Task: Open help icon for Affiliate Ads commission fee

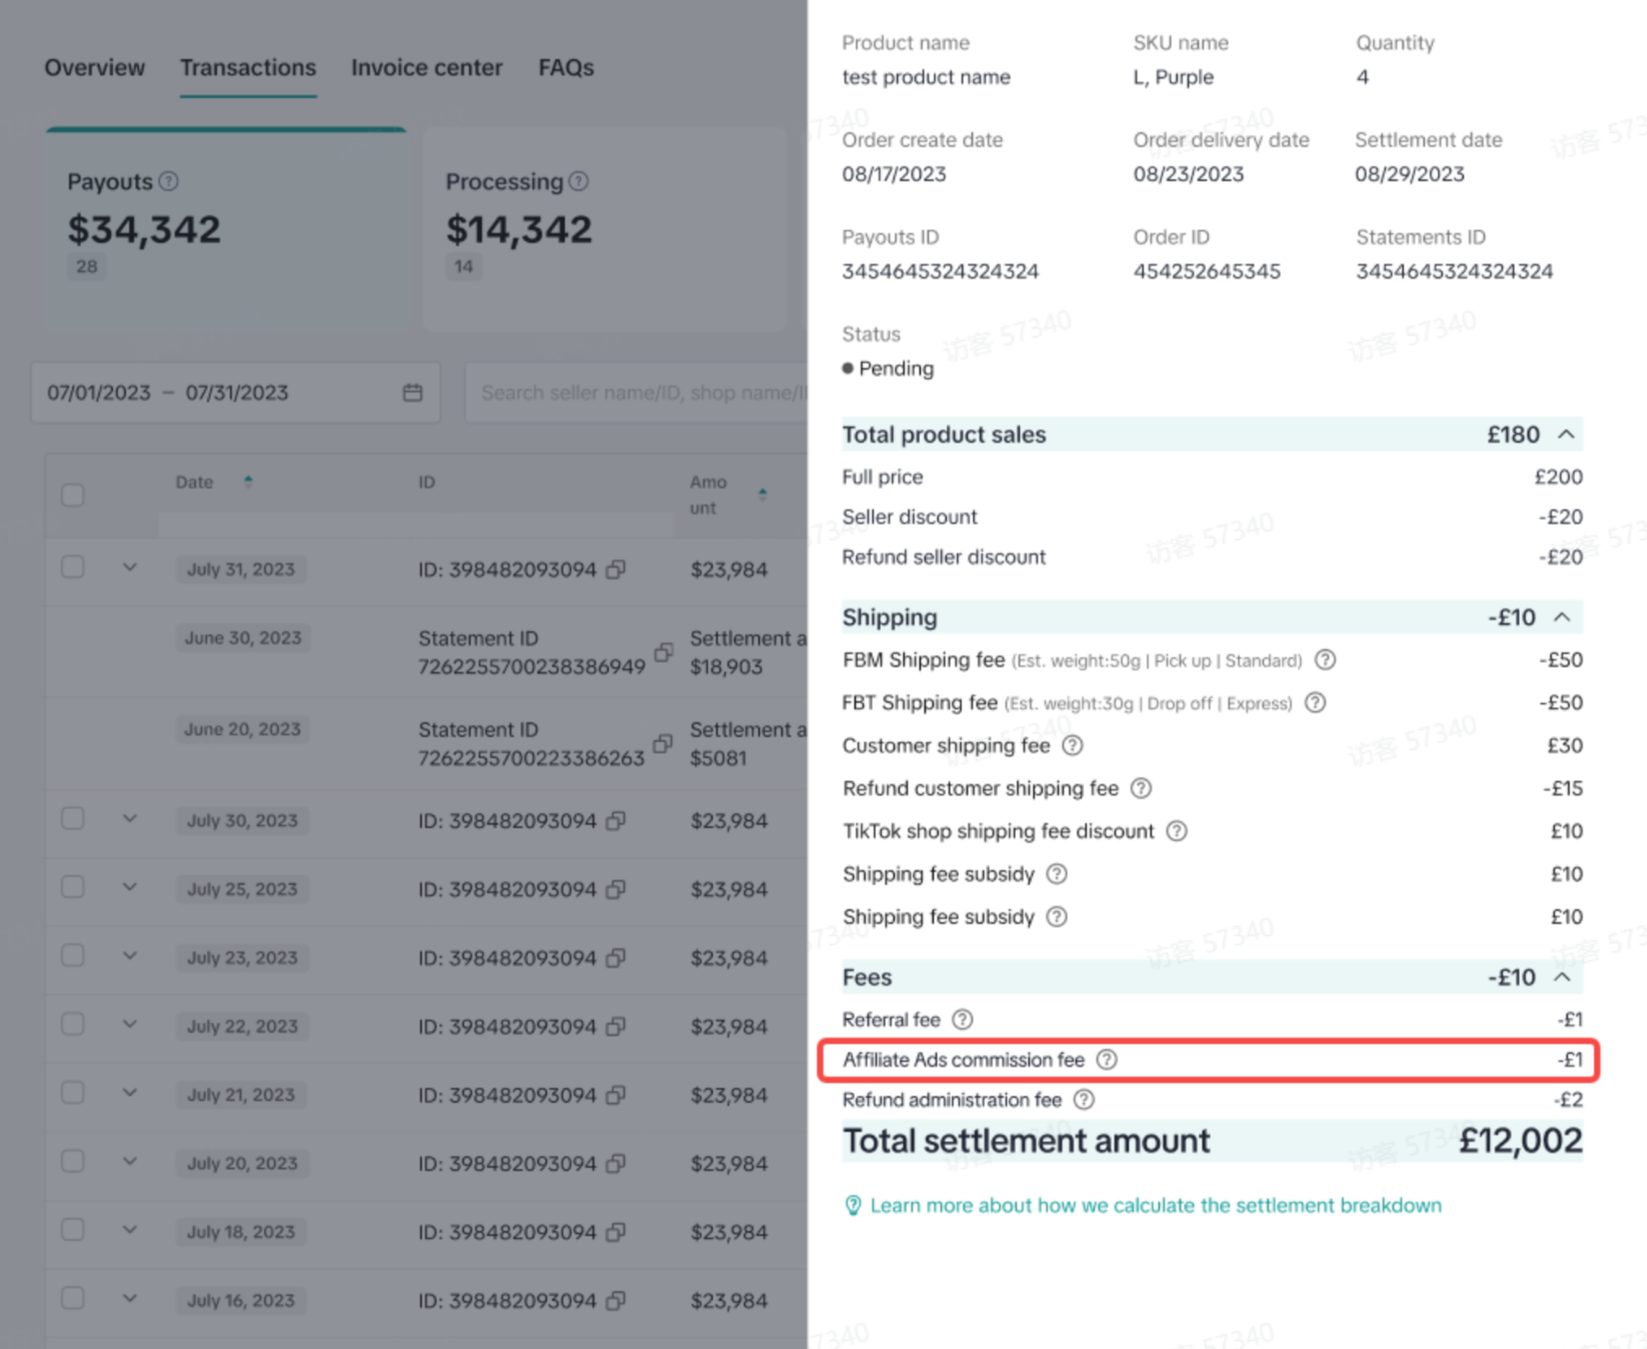Action: [x=1107, y=1059]
